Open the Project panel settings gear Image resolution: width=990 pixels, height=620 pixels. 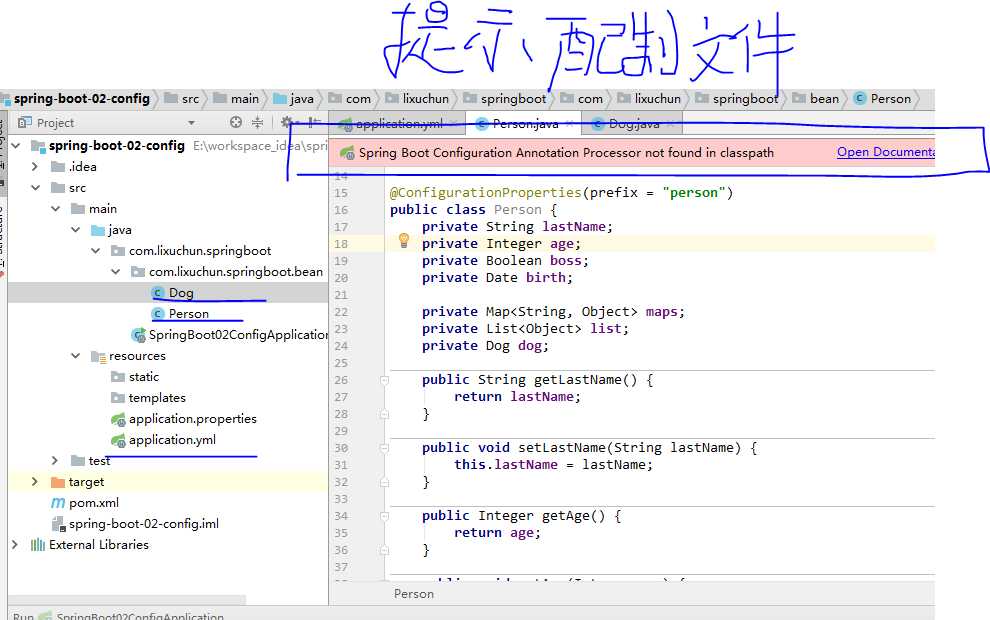point(287,122)
